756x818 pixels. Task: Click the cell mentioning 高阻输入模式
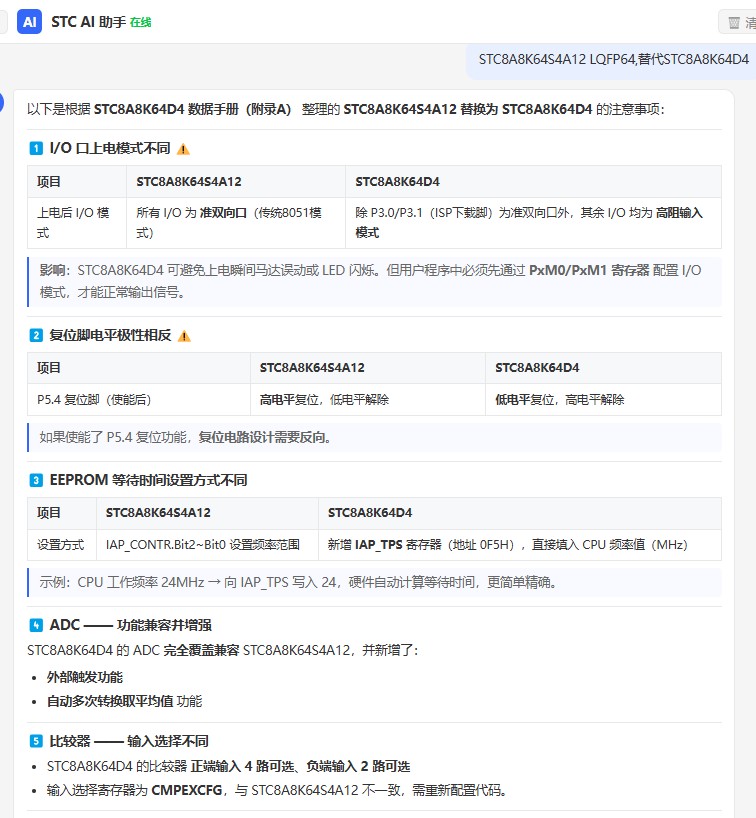533,223
